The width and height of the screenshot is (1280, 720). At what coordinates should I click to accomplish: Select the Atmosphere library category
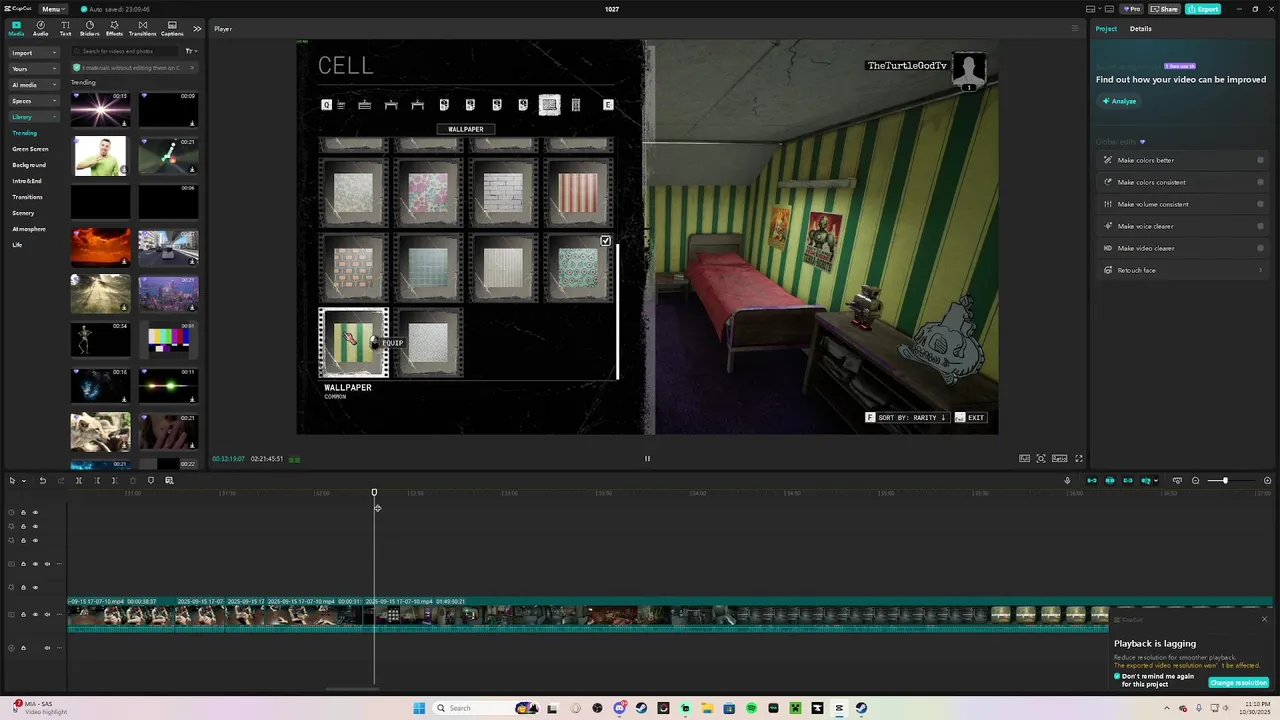[x=29, y=229]
